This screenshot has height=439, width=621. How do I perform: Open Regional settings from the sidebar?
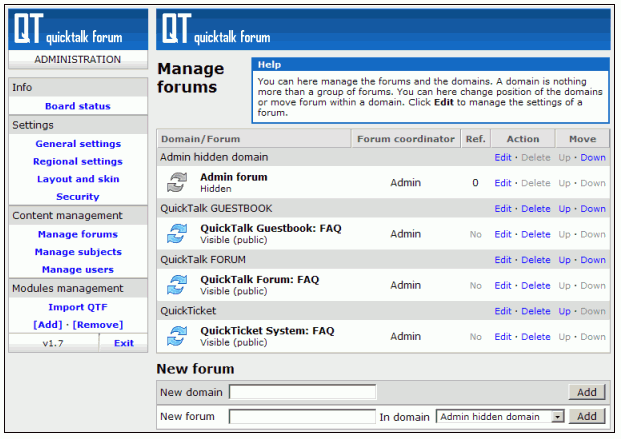coord(78,162)
